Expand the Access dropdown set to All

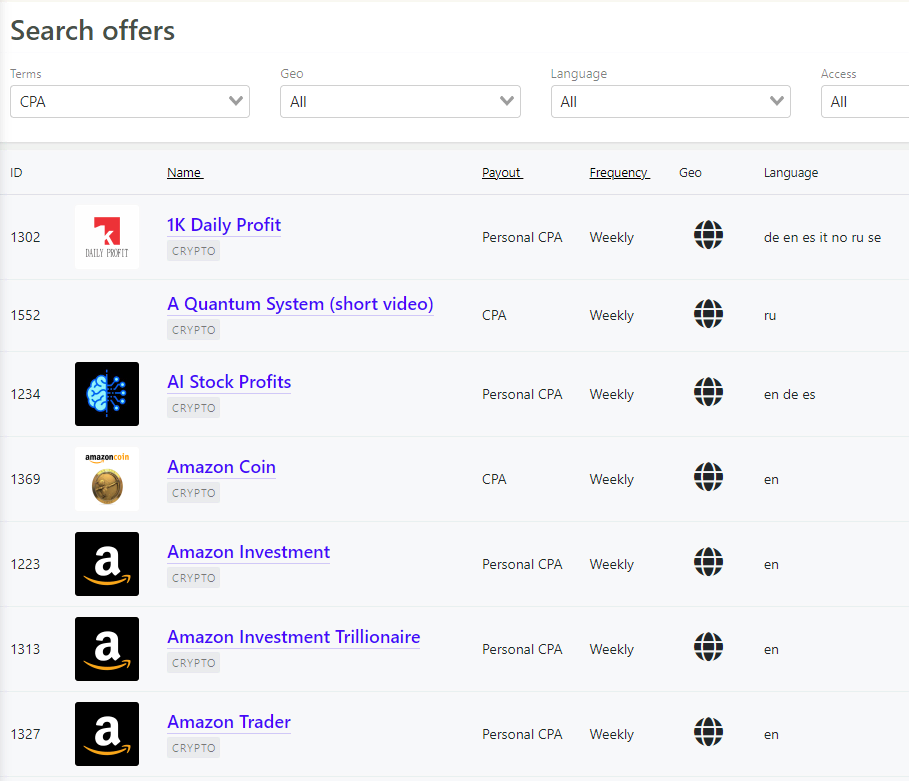[880, 101]
